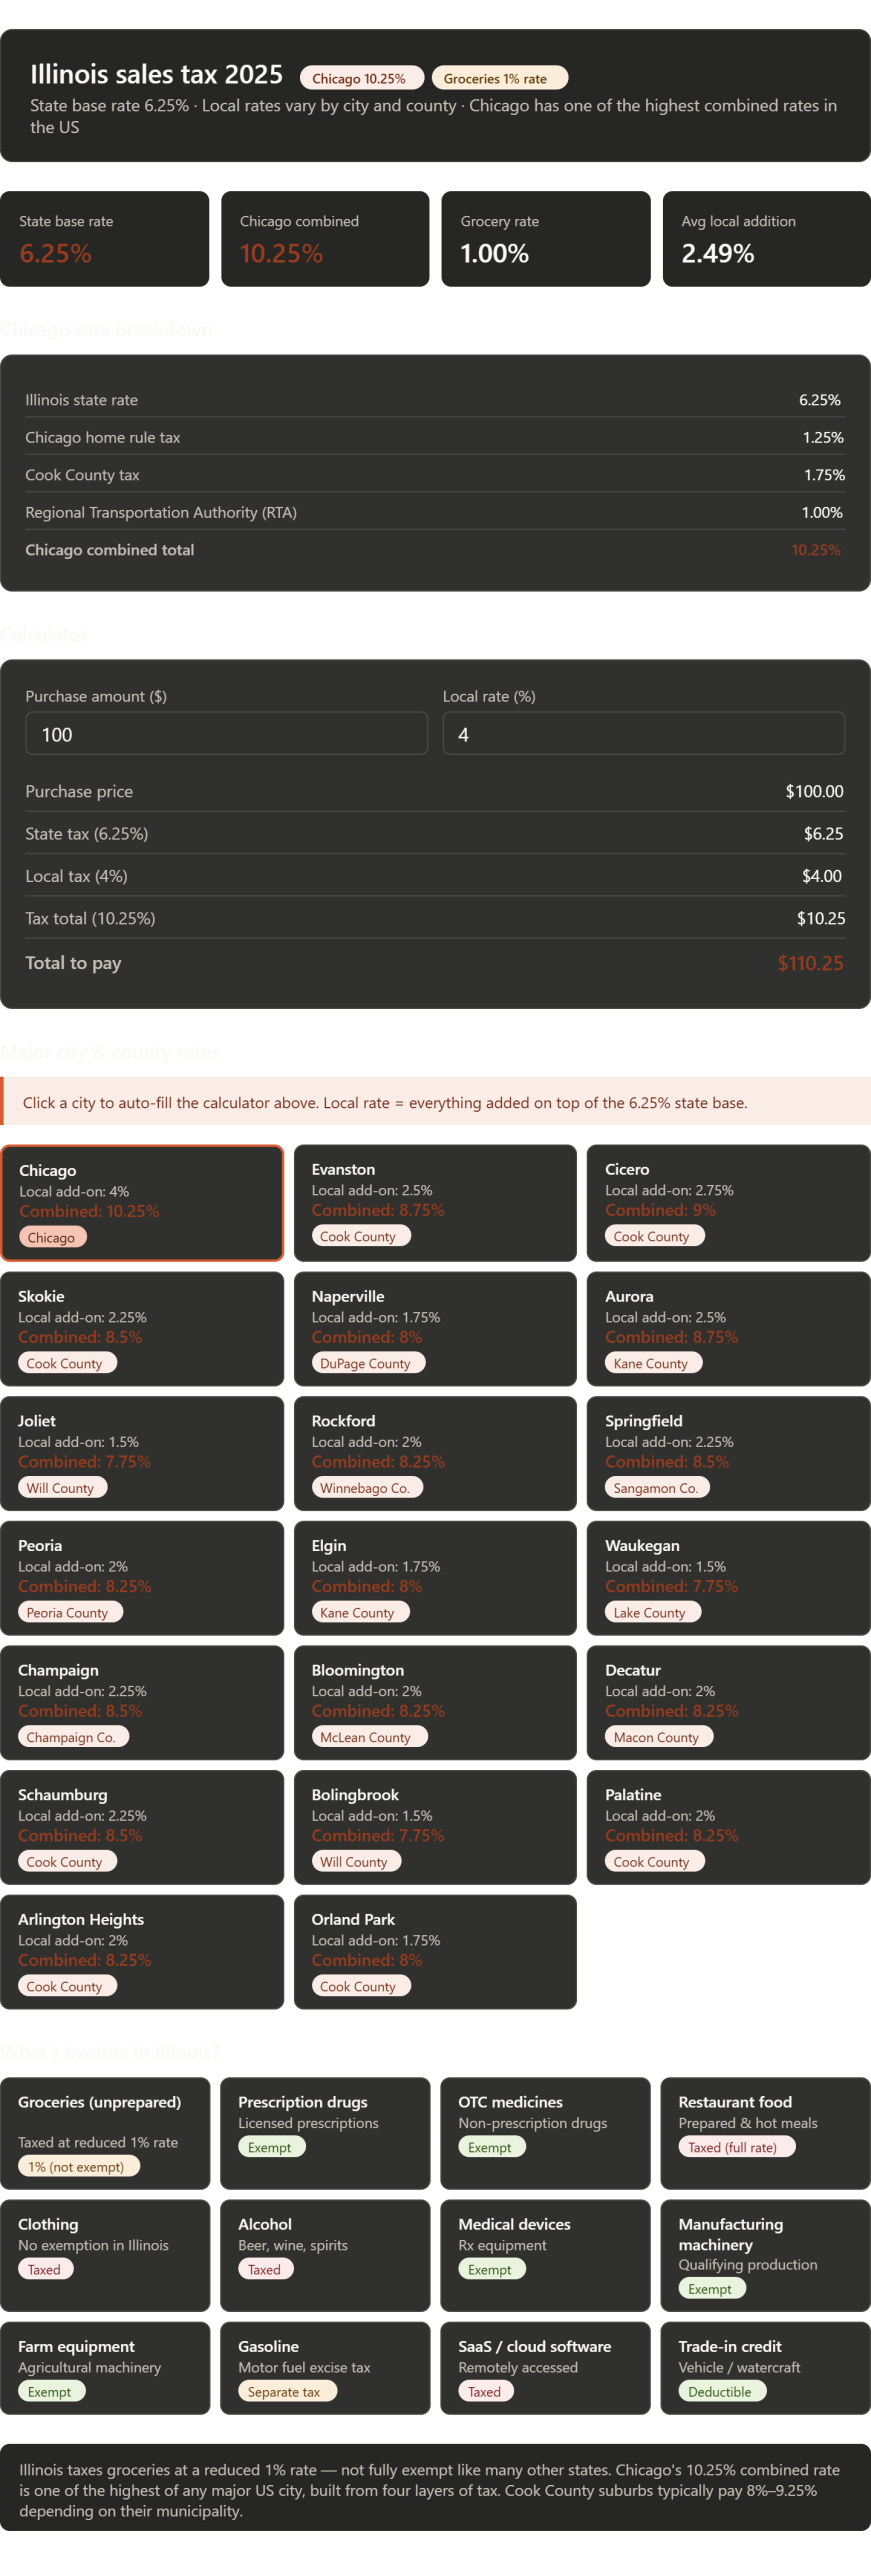Select the Peoria rate card
871x2560 pixels.
142,1578
